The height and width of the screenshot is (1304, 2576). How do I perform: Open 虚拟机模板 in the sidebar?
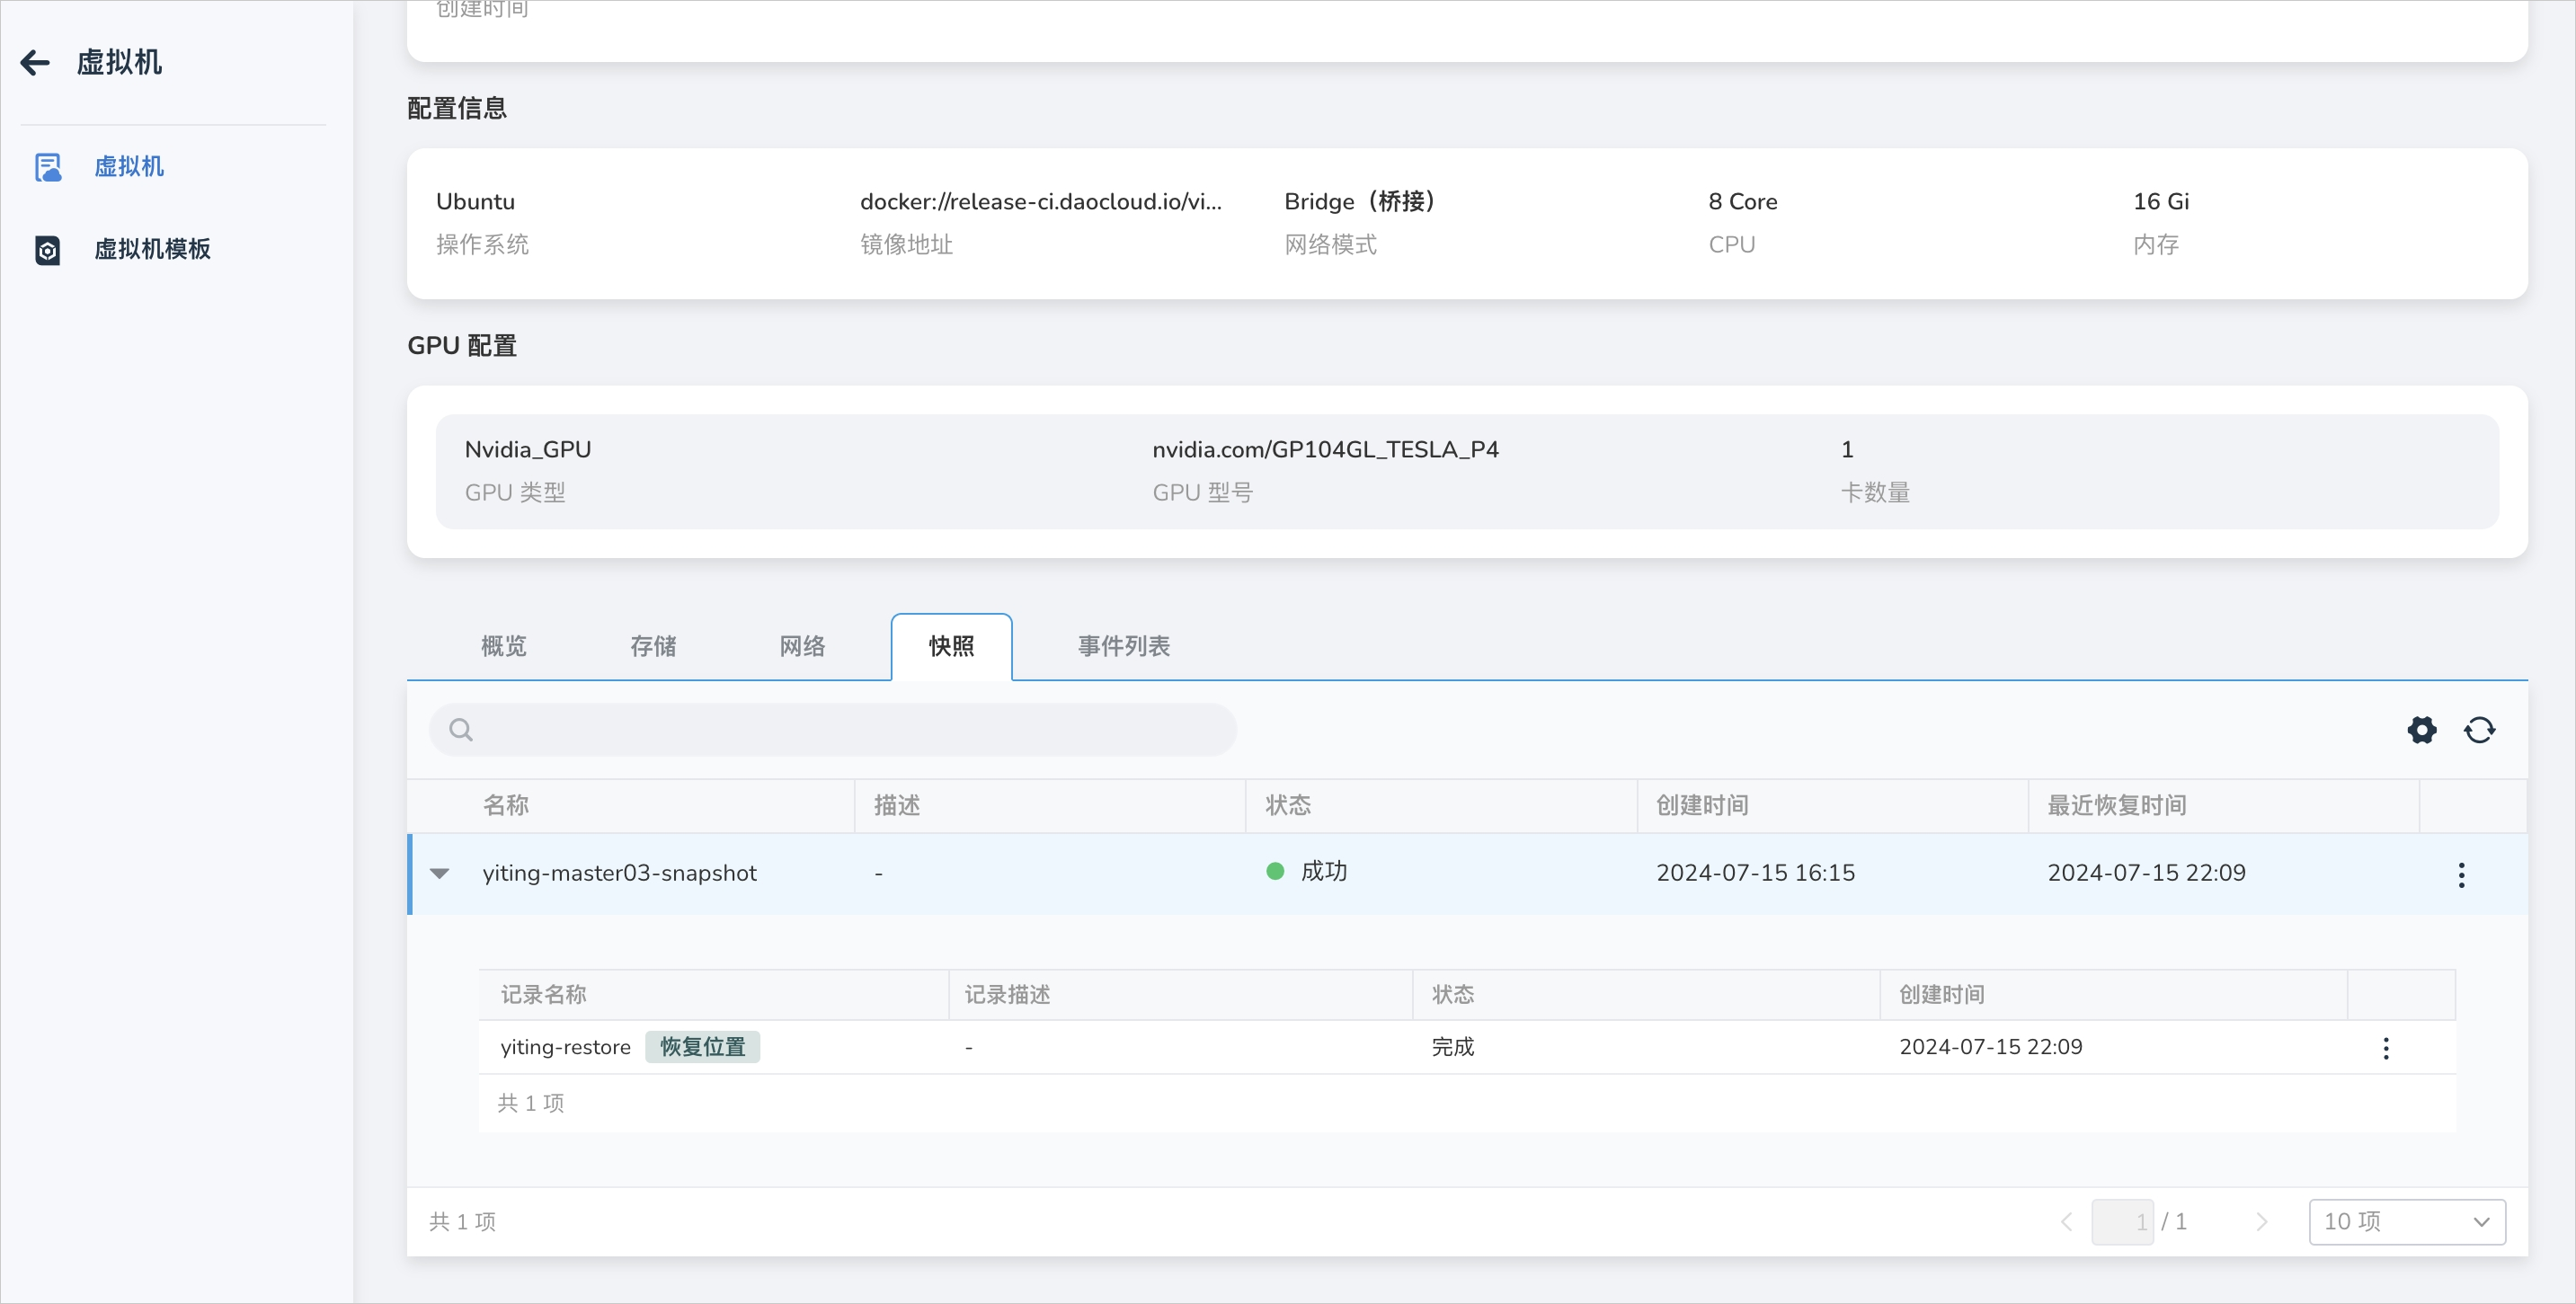coord(152,249)
